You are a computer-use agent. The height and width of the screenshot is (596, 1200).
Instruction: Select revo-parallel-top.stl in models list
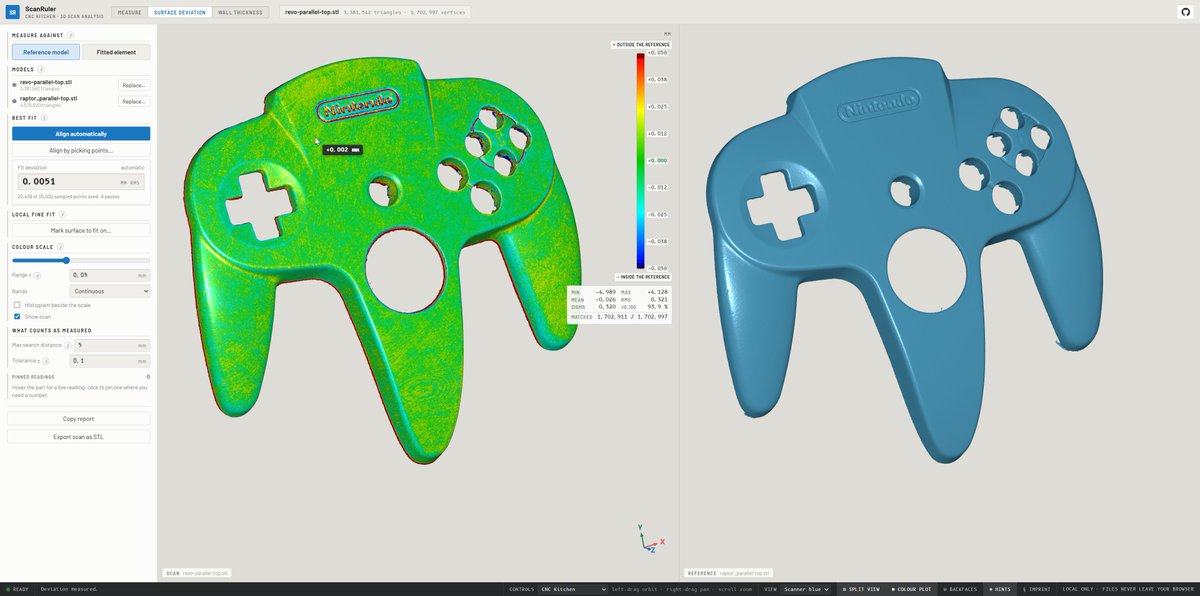click(x=46, y=82)
